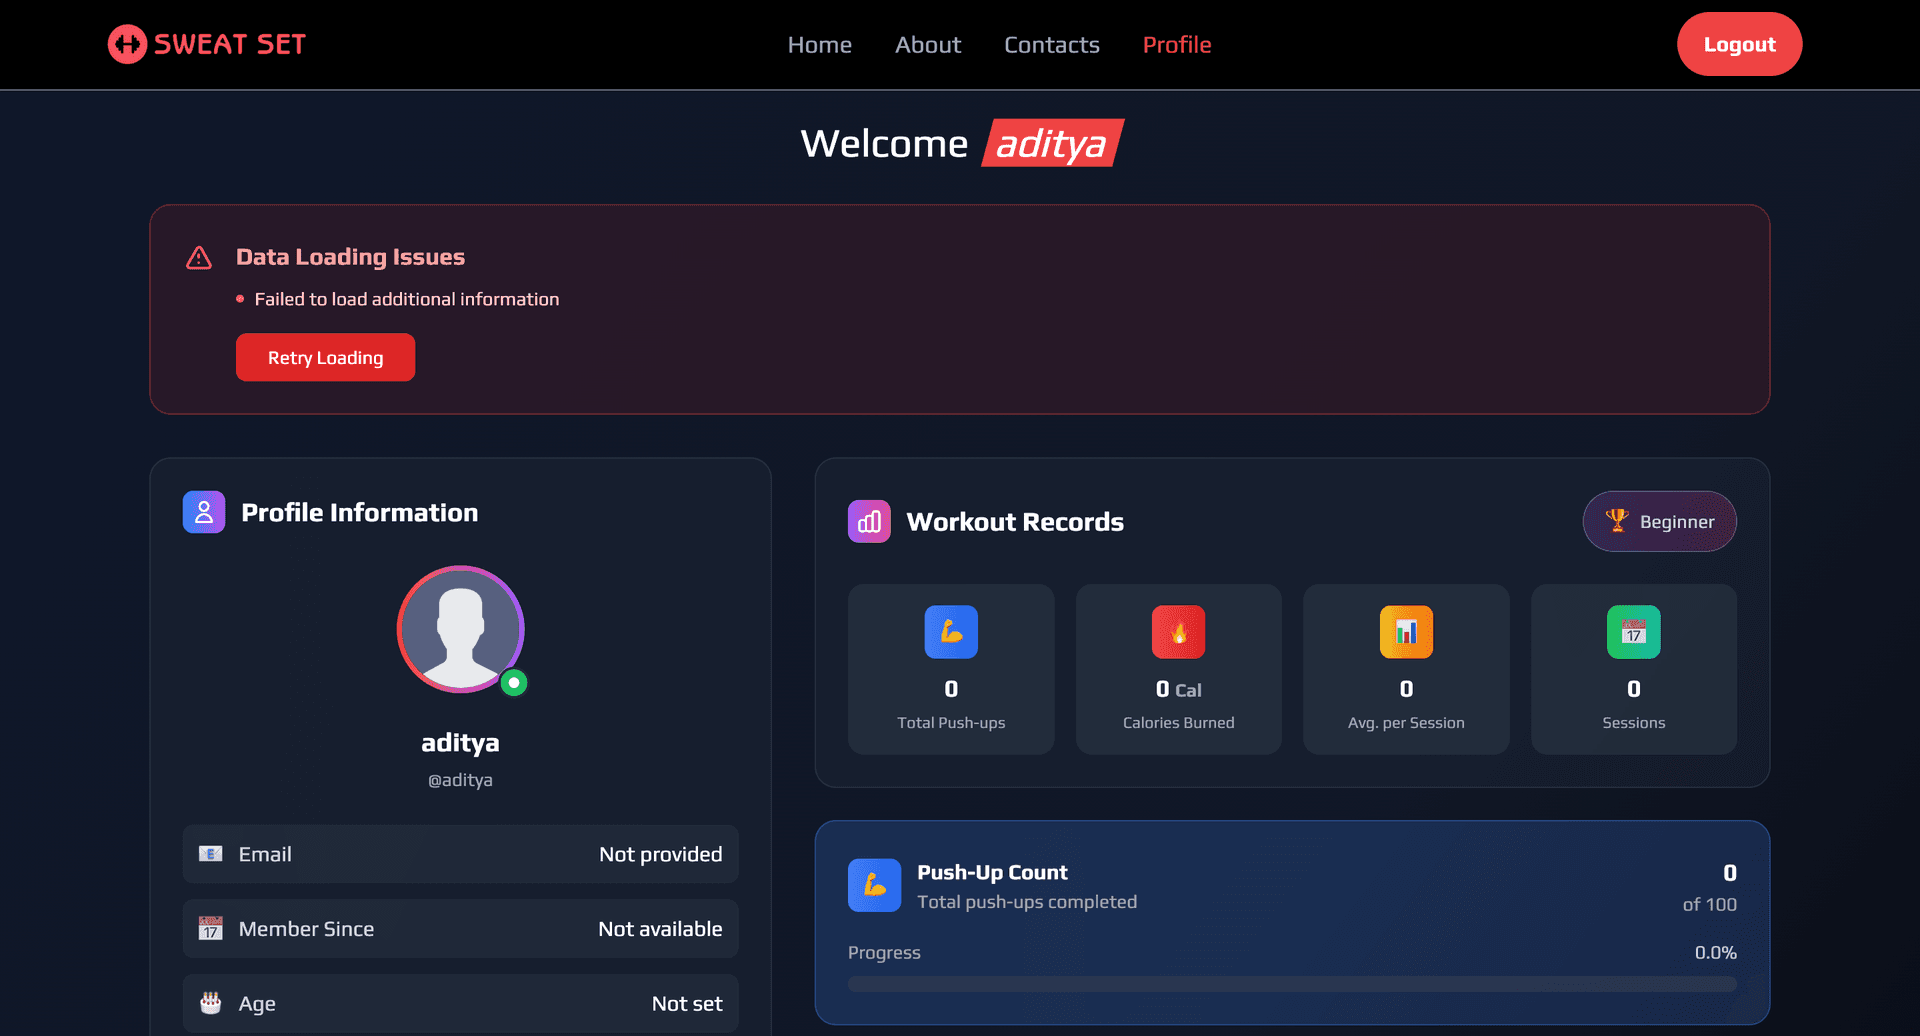Click the 'Progress' label
Viewport: 1920px width, 1036px height.
pos(884,953)
